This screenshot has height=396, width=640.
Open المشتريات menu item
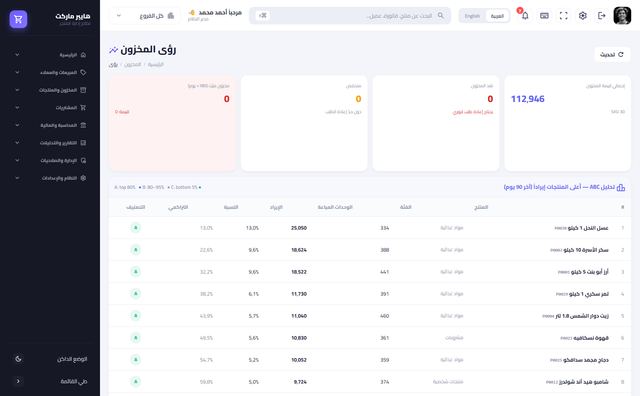point(50,108)
